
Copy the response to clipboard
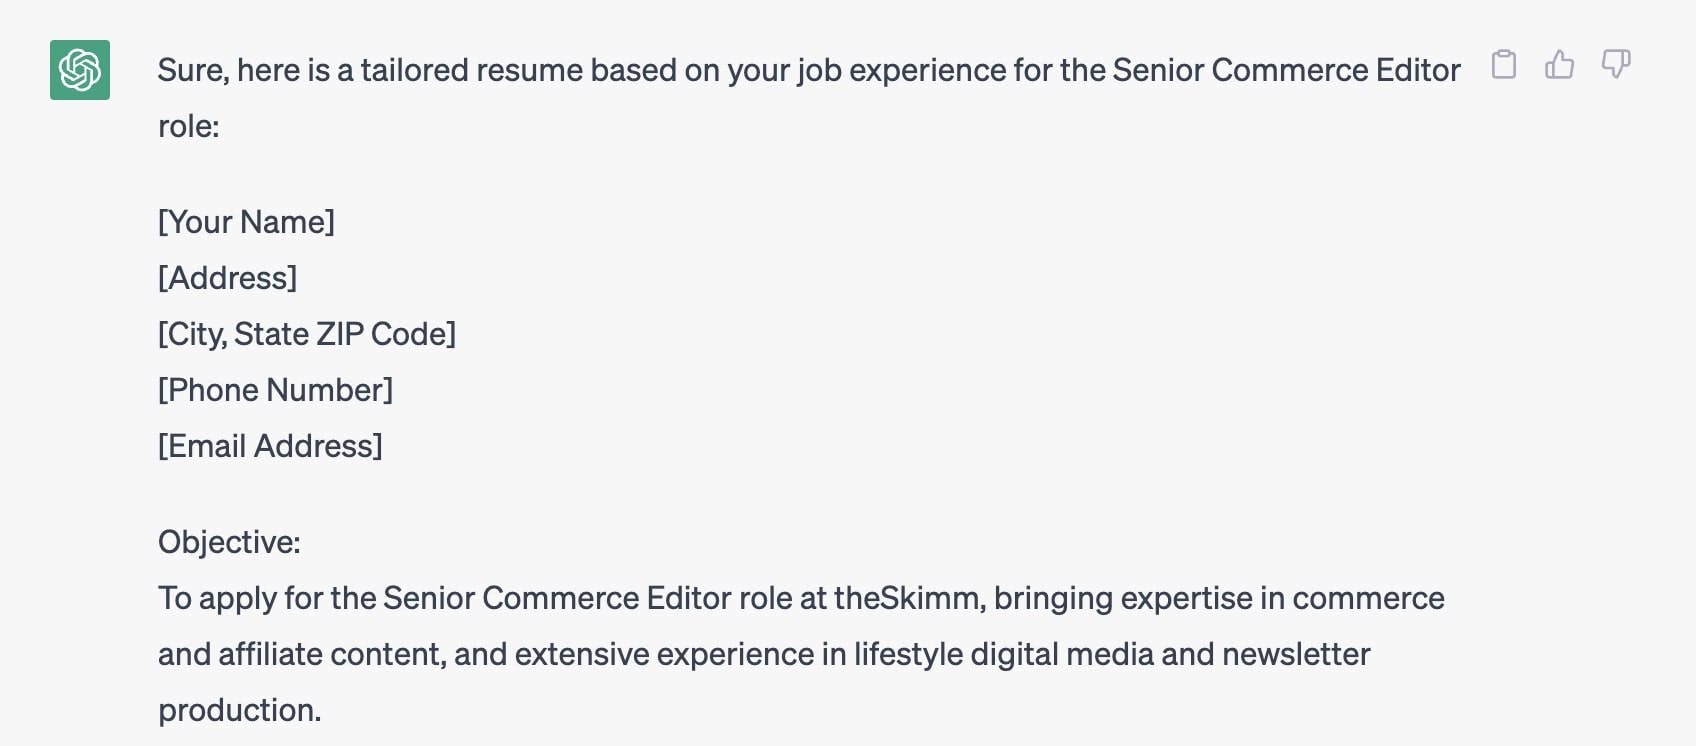(1503, 65)
